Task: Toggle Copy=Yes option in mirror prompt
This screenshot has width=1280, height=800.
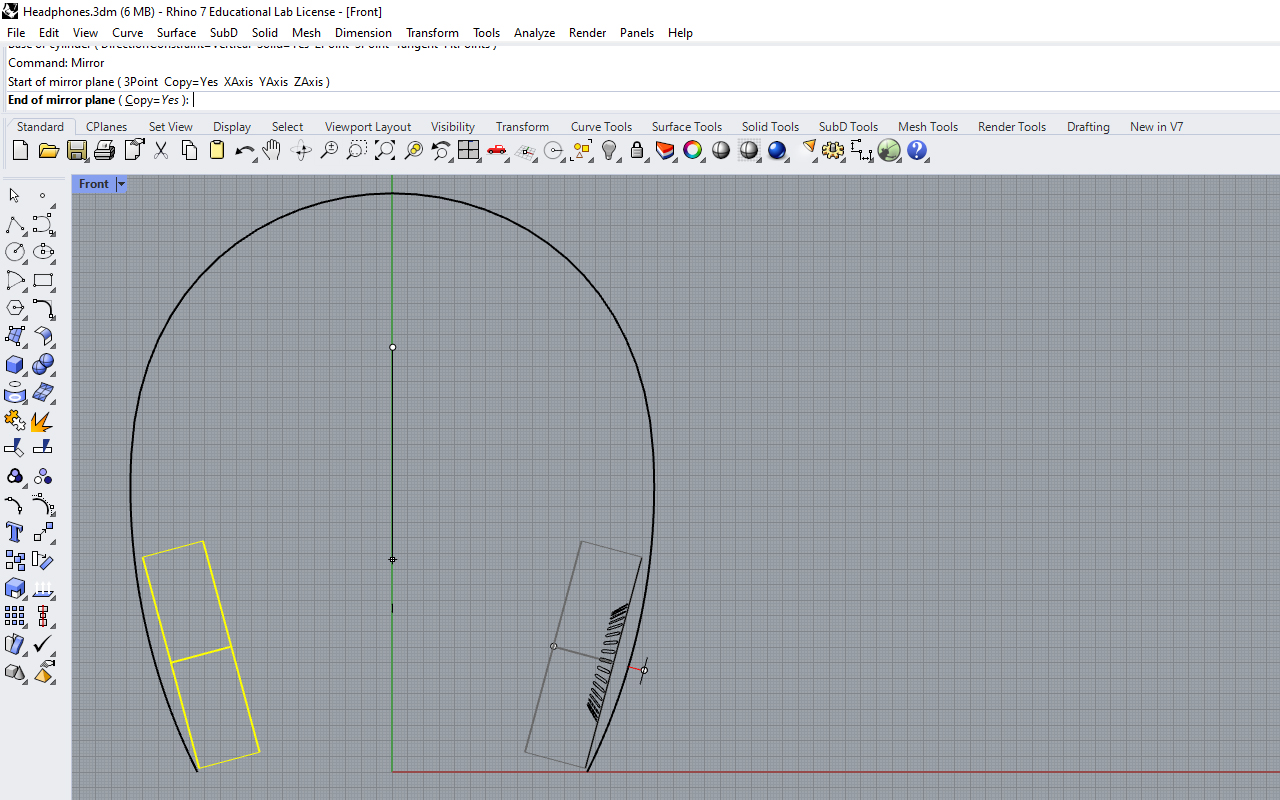Action: (x=152, y=100)
